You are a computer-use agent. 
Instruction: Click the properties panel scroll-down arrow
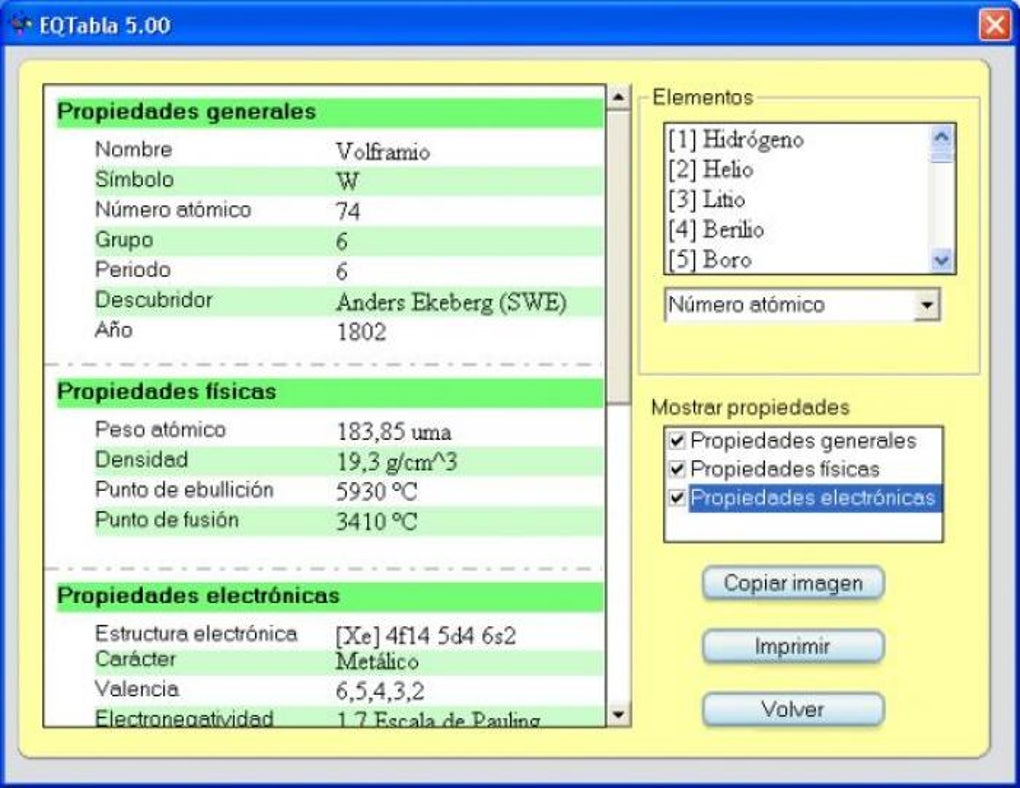(618, 715)
